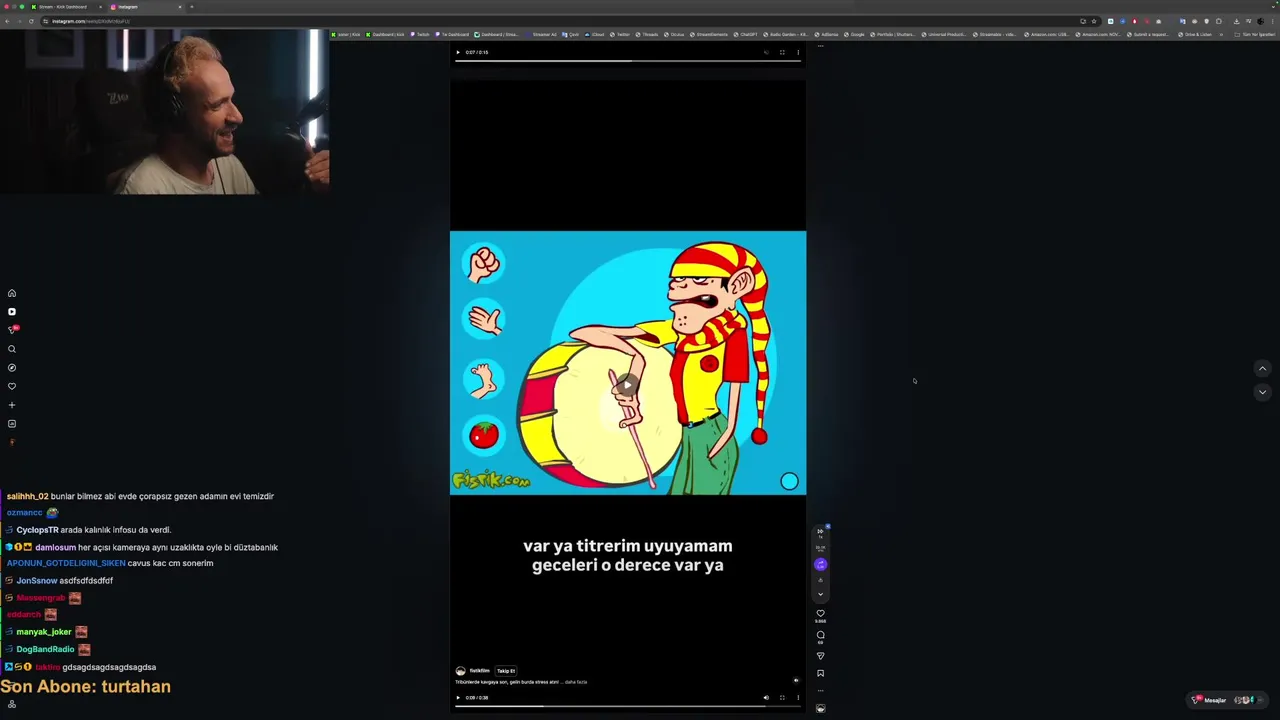The height and width of the screenshot is (720, 1280).
Task: Open Instagram search from the sidebar
Action: click(x=12, y=349)
